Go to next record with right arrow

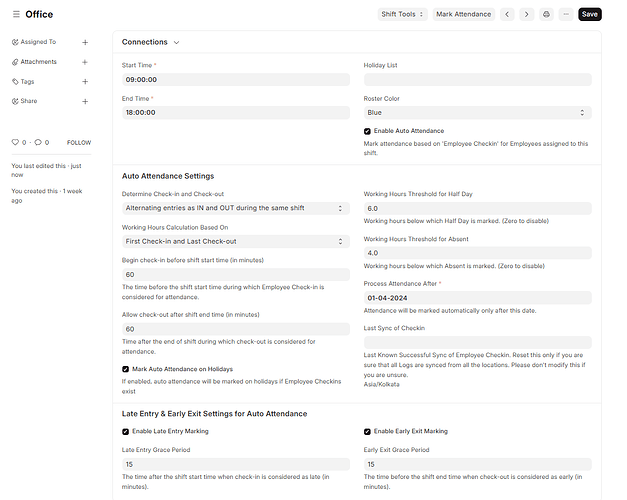[x=527, y=14]
